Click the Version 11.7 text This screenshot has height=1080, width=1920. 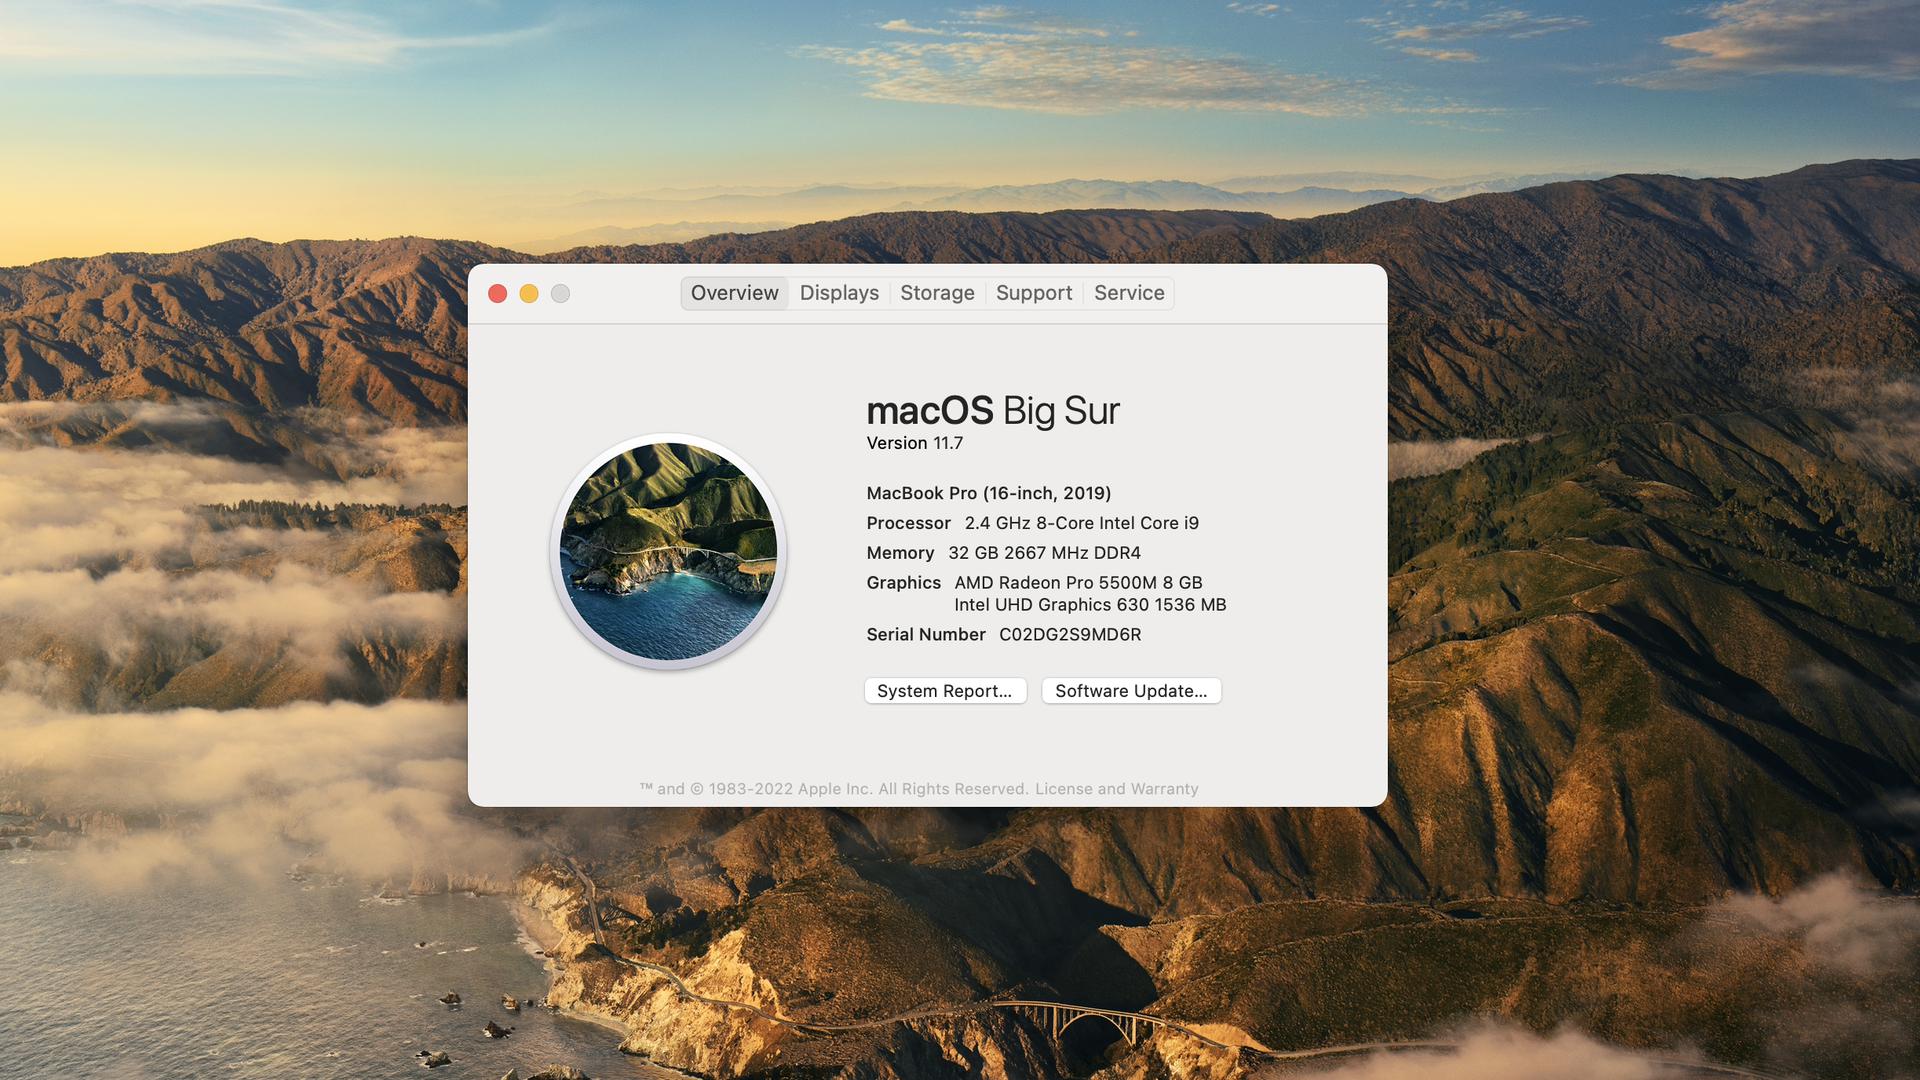(x=914, y=443)
